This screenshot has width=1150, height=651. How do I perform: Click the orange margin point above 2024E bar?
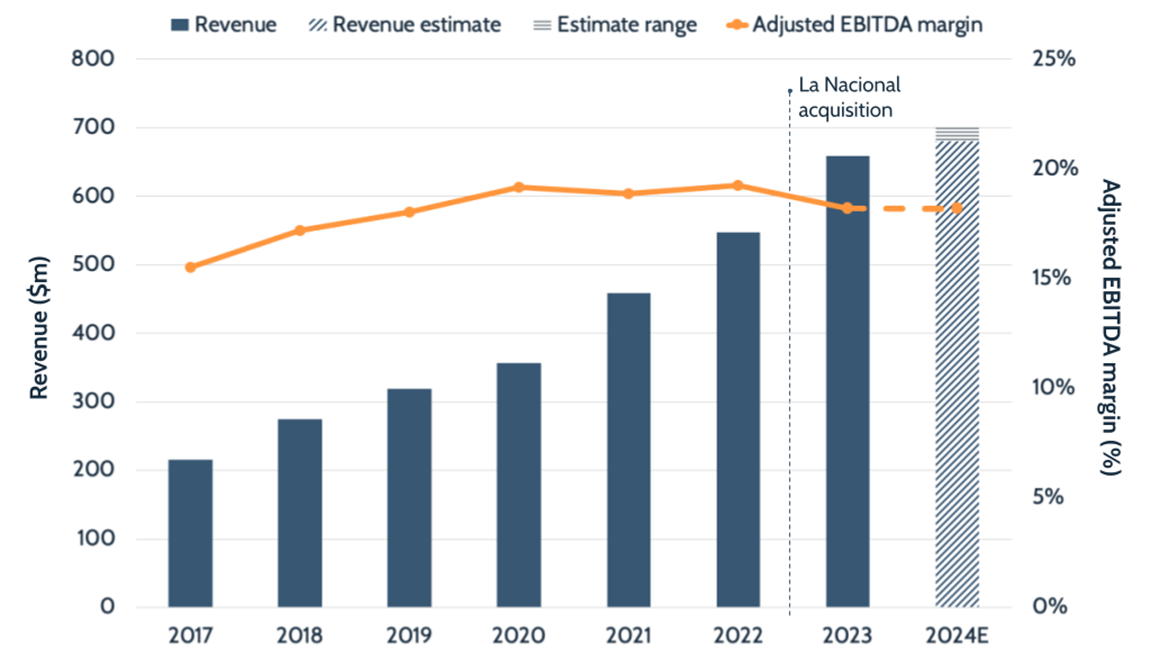click(x=957, y=208)
